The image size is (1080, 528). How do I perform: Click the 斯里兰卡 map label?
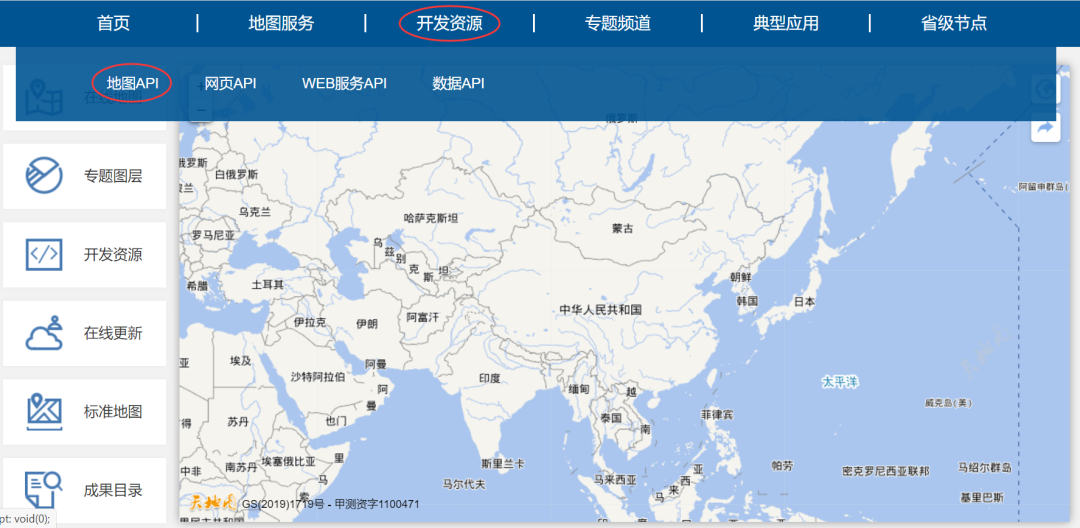[x=503, y=463]
